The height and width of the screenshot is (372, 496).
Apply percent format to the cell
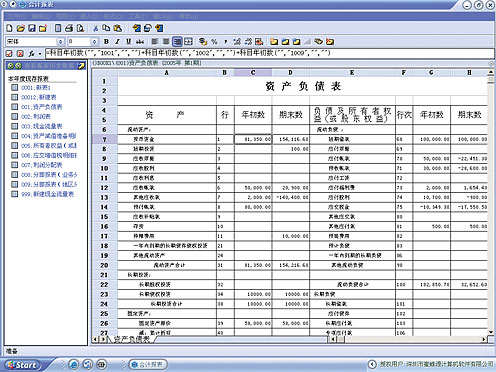pos(214,42)
